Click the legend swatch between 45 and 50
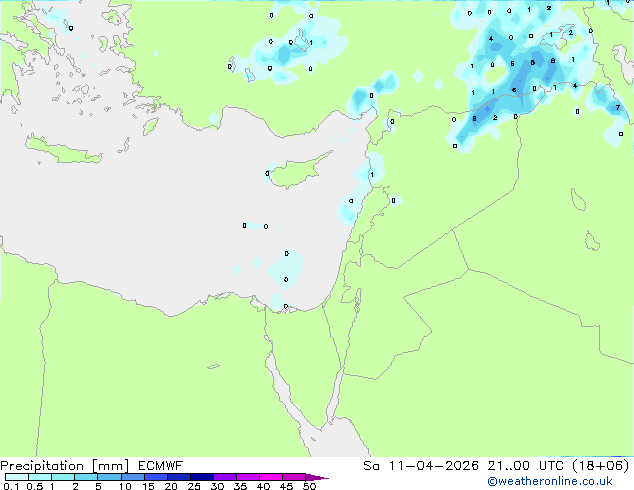 (294, 477)
